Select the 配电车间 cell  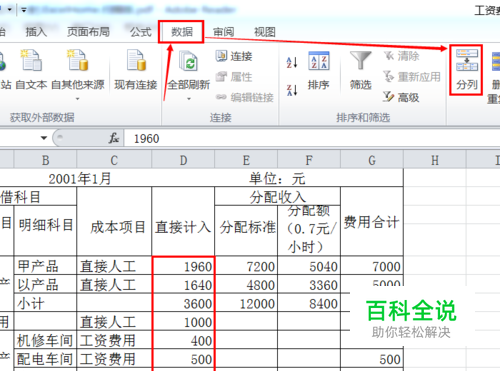[x=45, y=359]
